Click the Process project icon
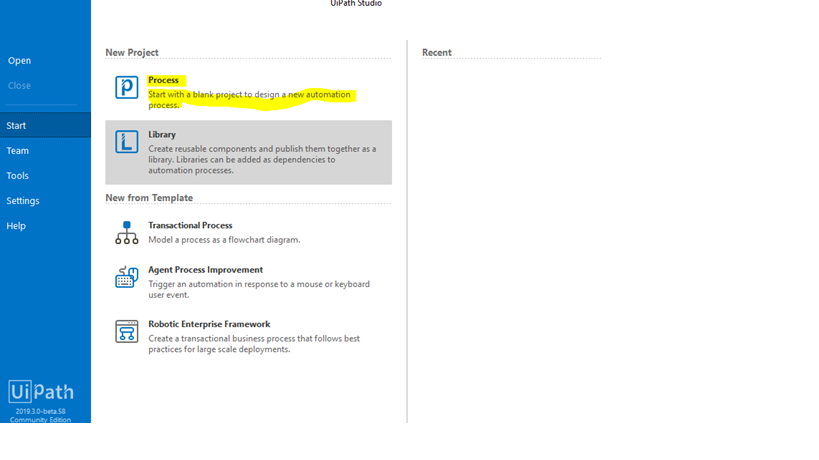Image resolution: width=819 pixels, height=460 pixels. 126,87
